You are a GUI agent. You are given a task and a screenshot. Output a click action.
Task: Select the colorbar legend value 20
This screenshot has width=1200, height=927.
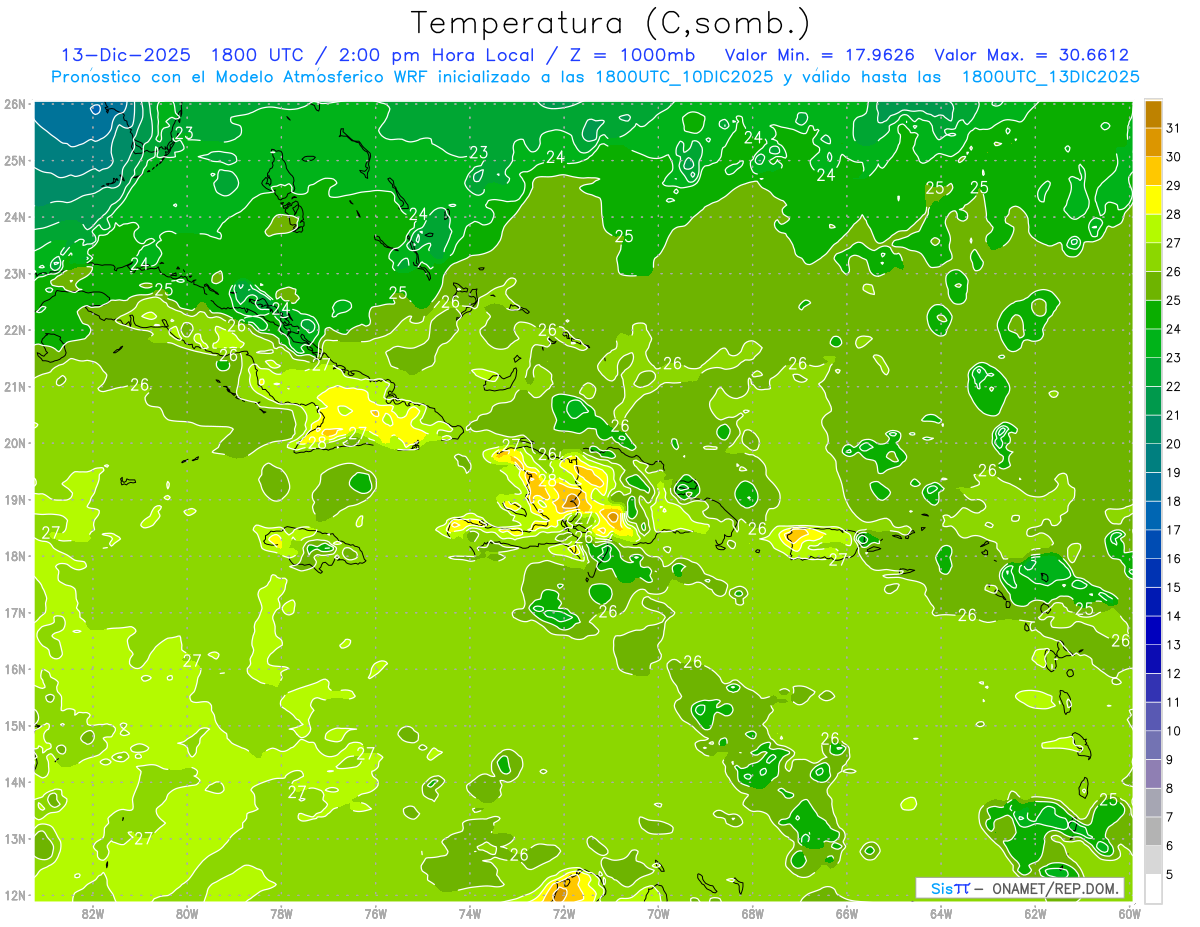[1174, 444]
